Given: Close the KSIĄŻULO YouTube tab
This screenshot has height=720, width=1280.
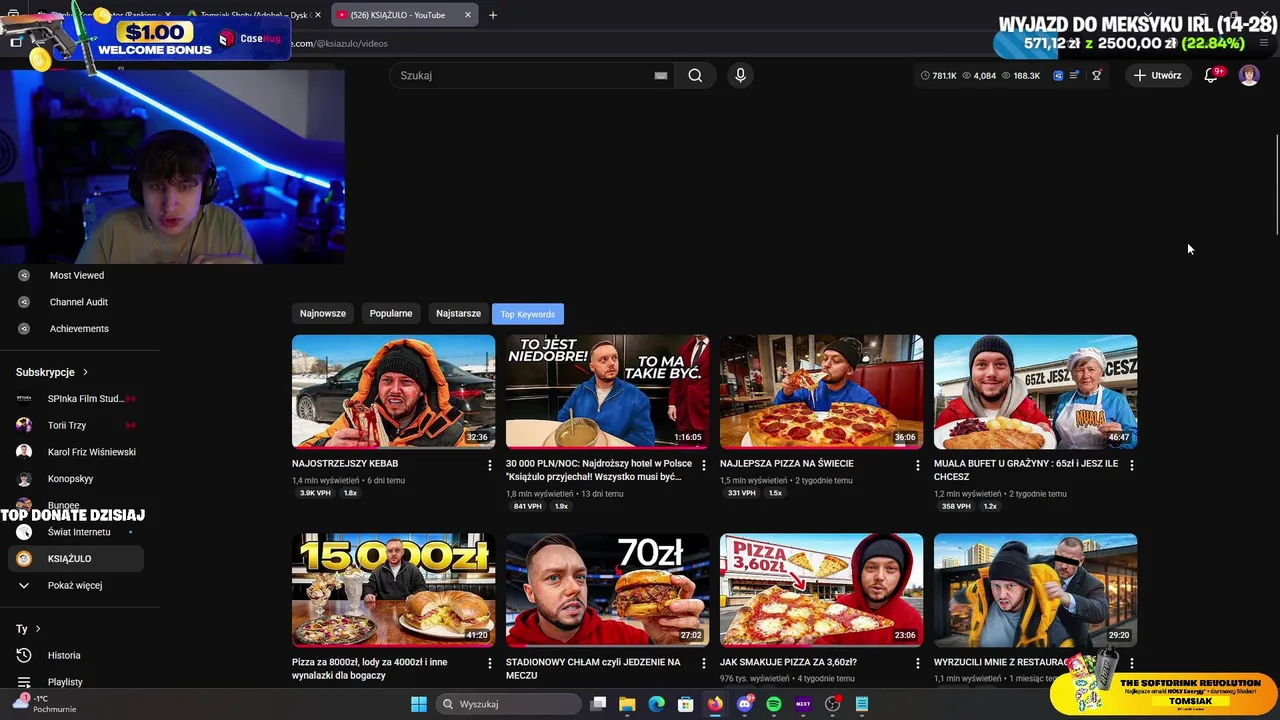Looking at the screenshot, I should [x=467, y=15].
